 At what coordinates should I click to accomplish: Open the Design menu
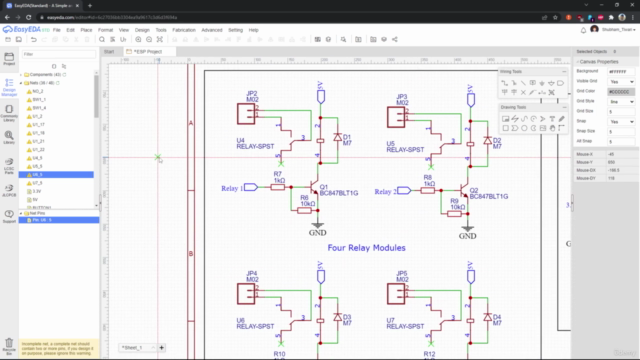click(142, 30)
